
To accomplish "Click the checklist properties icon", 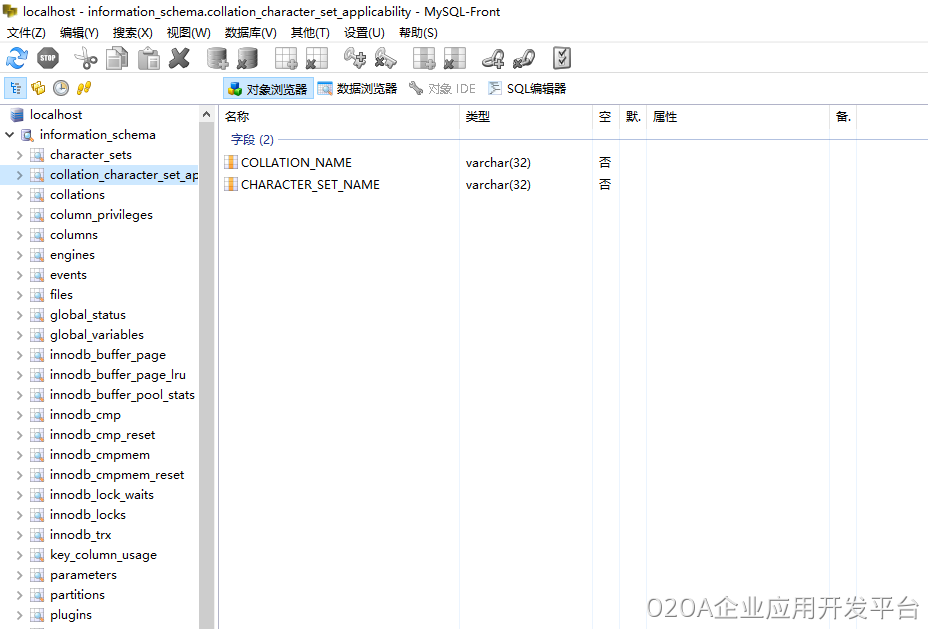I will (x=562, y=58).
